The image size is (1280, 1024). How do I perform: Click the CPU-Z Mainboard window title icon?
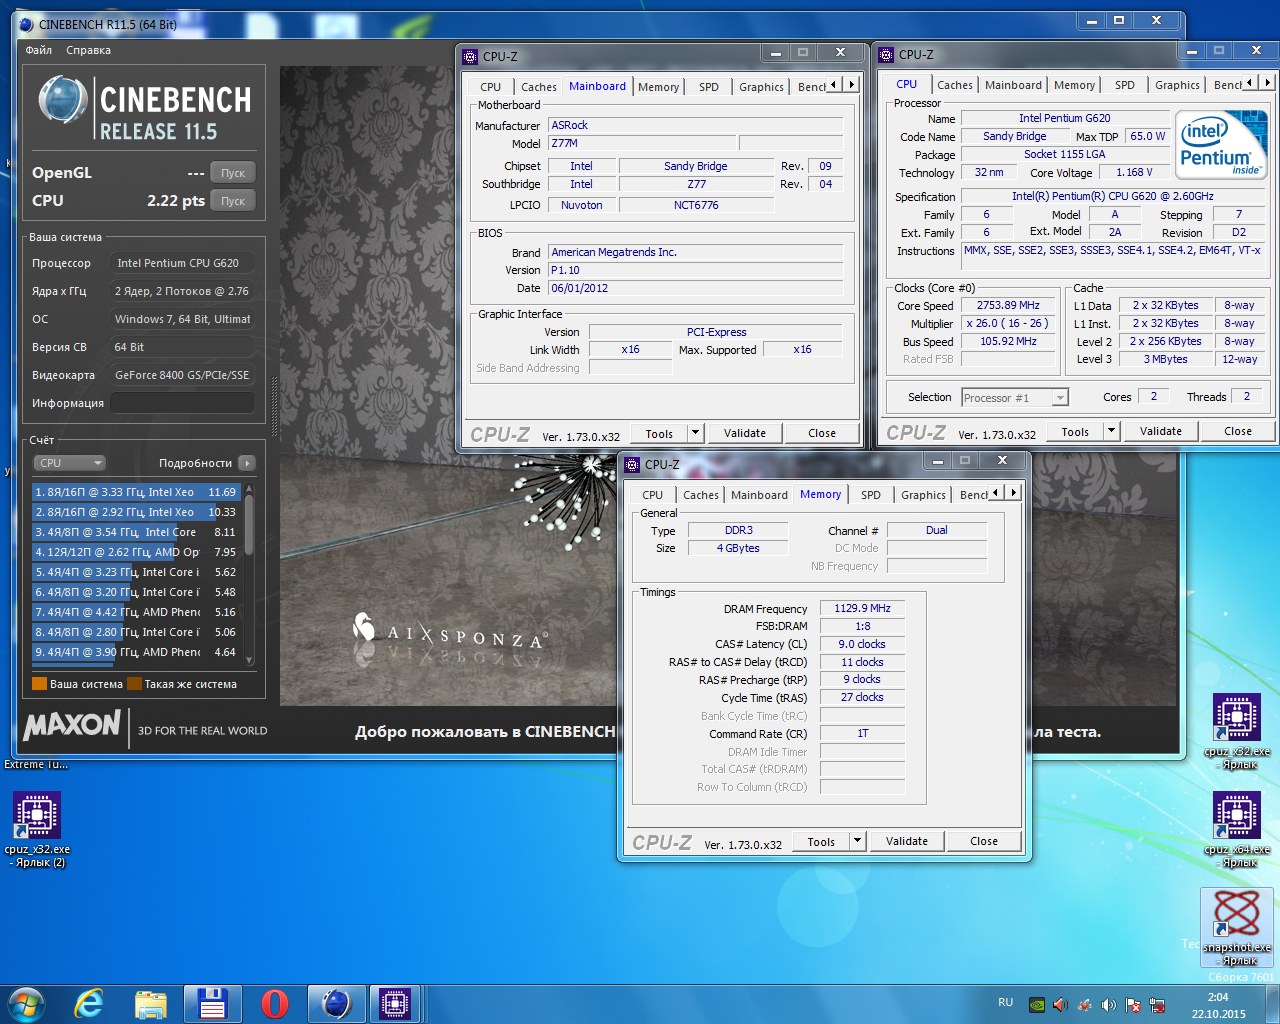[470, 57]
